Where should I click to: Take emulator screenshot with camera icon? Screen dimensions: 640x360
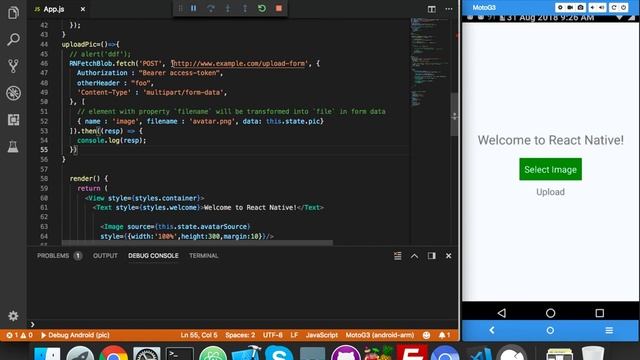point(580,7)
